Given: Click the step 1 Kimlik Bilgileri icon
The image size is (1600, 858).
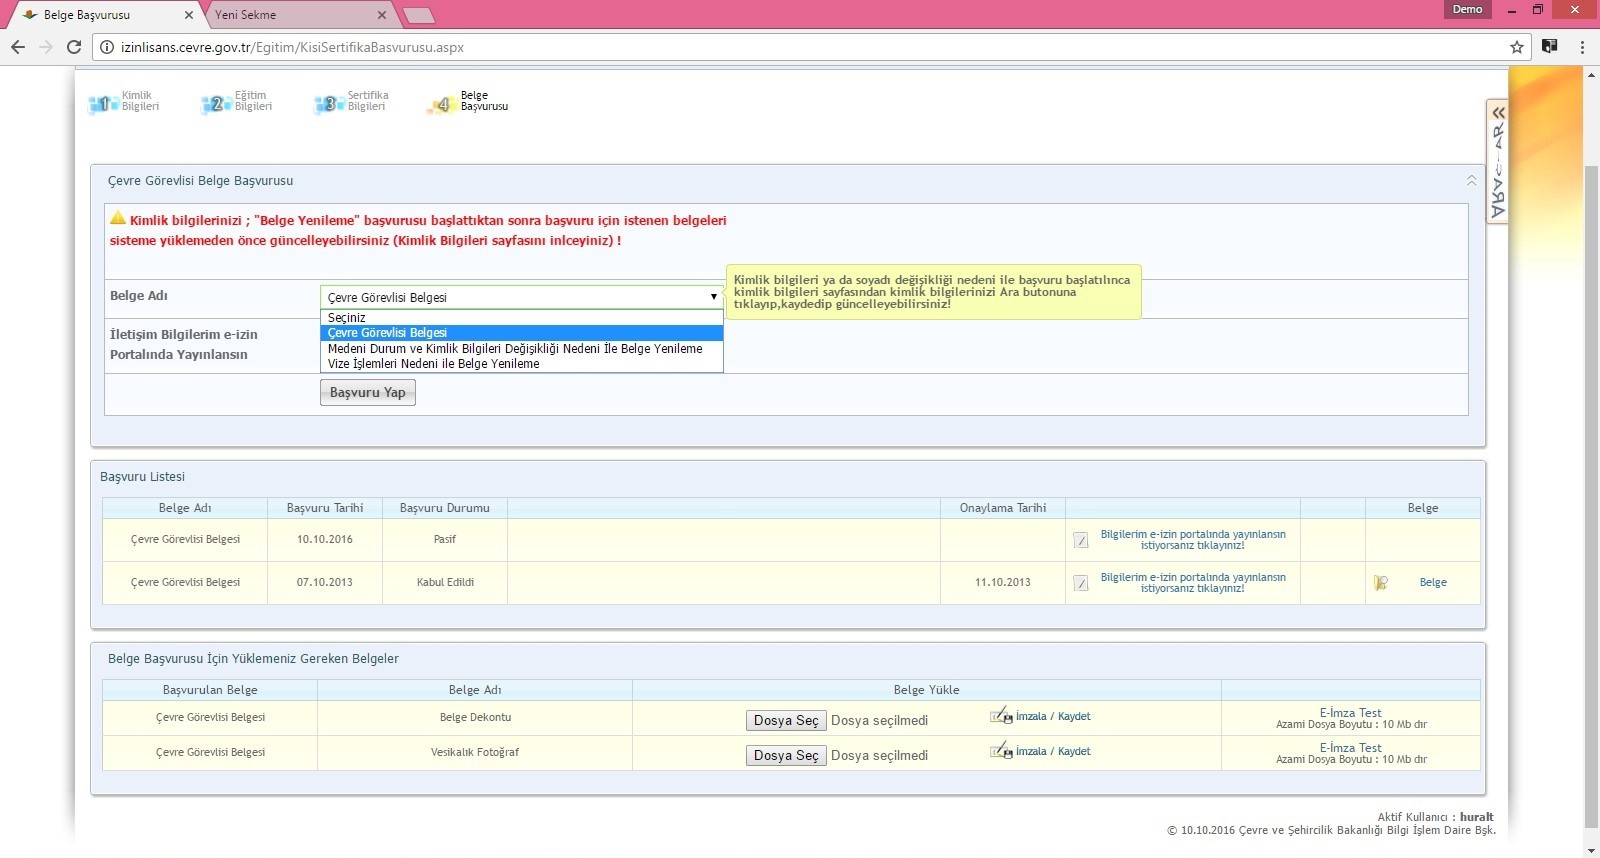Looking at the screenshot, I should point(103,104).
